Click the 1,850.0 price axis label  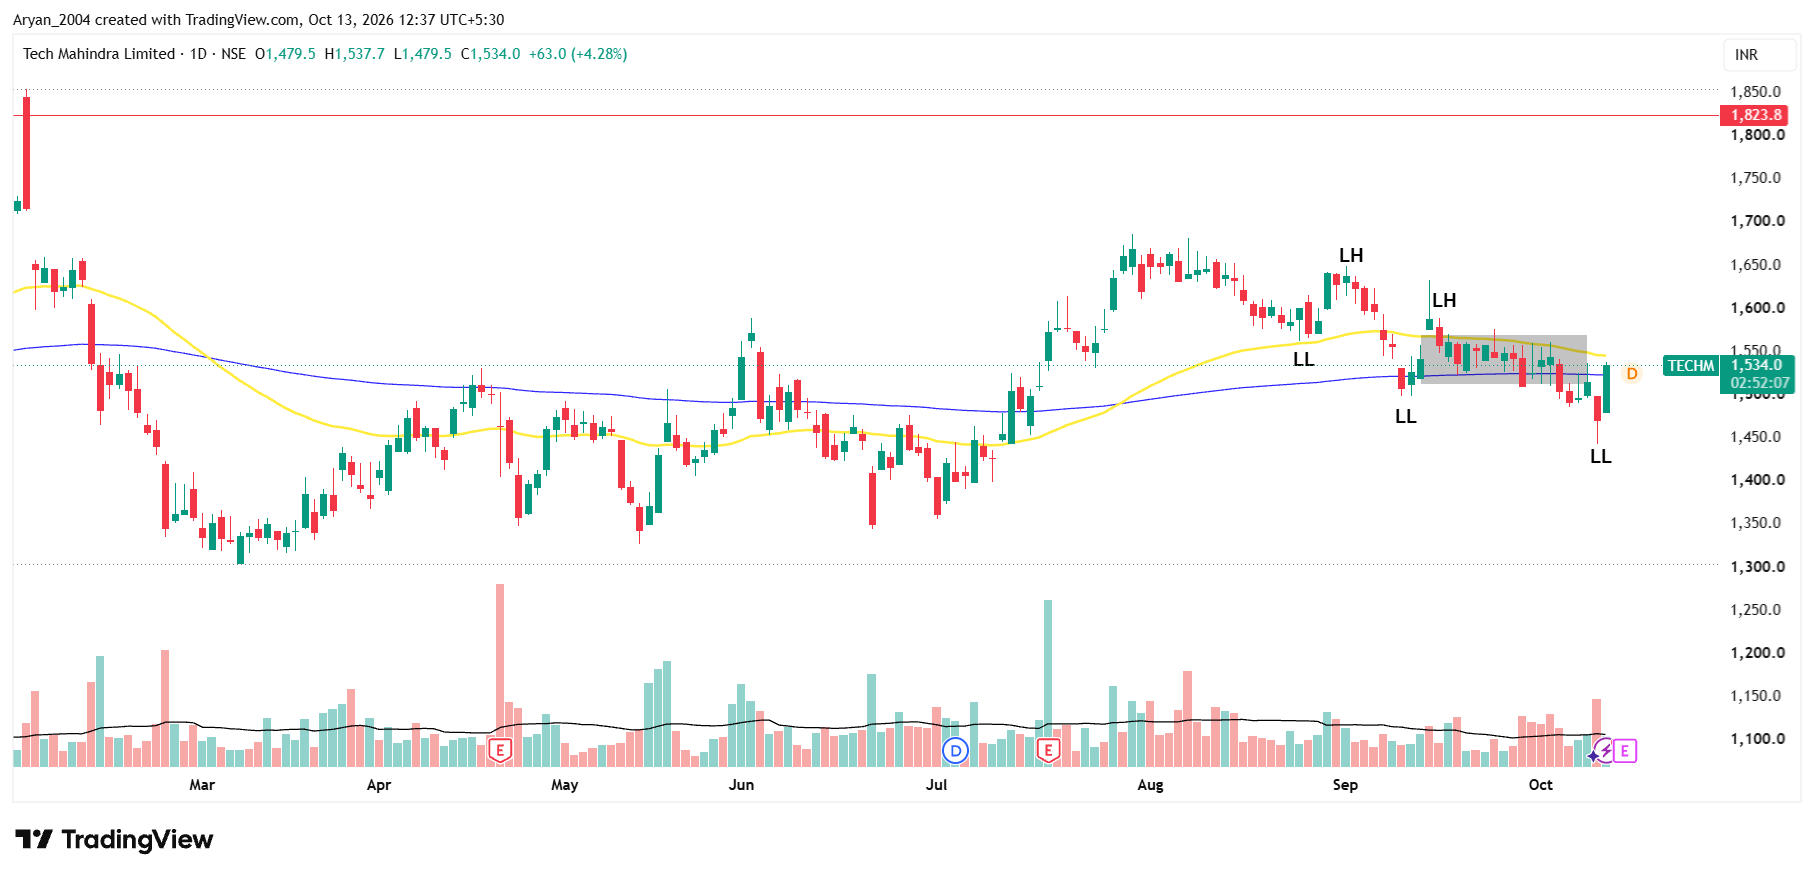pos(1757,91)
